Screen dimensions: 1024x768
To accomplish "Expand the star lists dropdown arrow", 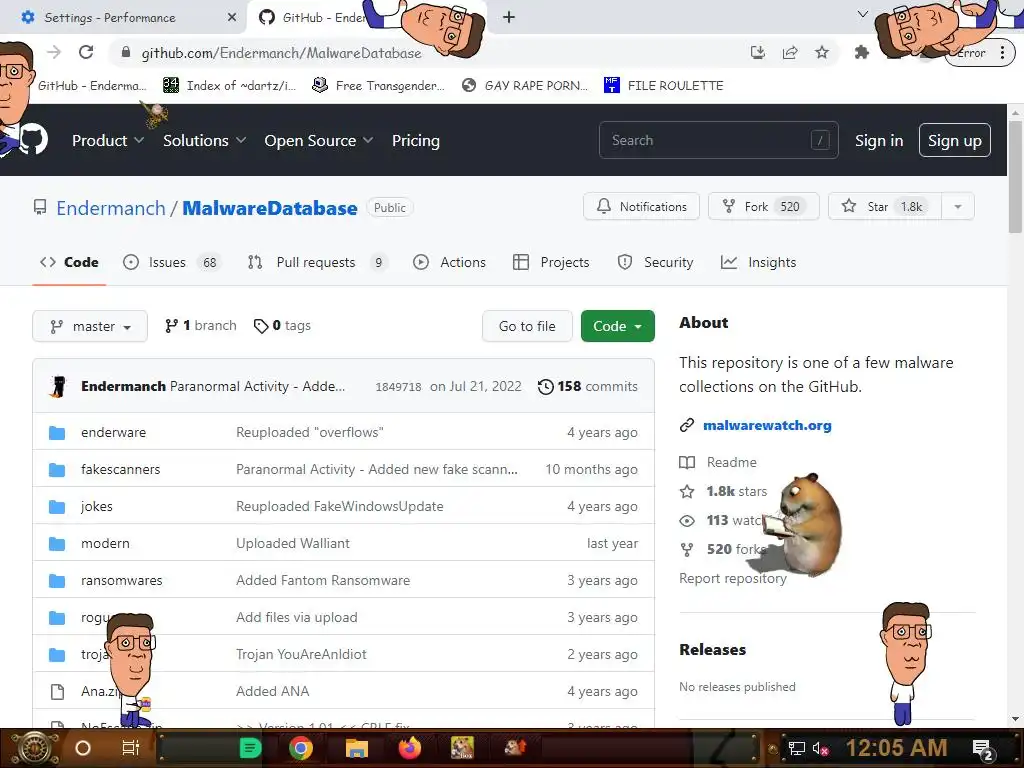I will [957, 206].
